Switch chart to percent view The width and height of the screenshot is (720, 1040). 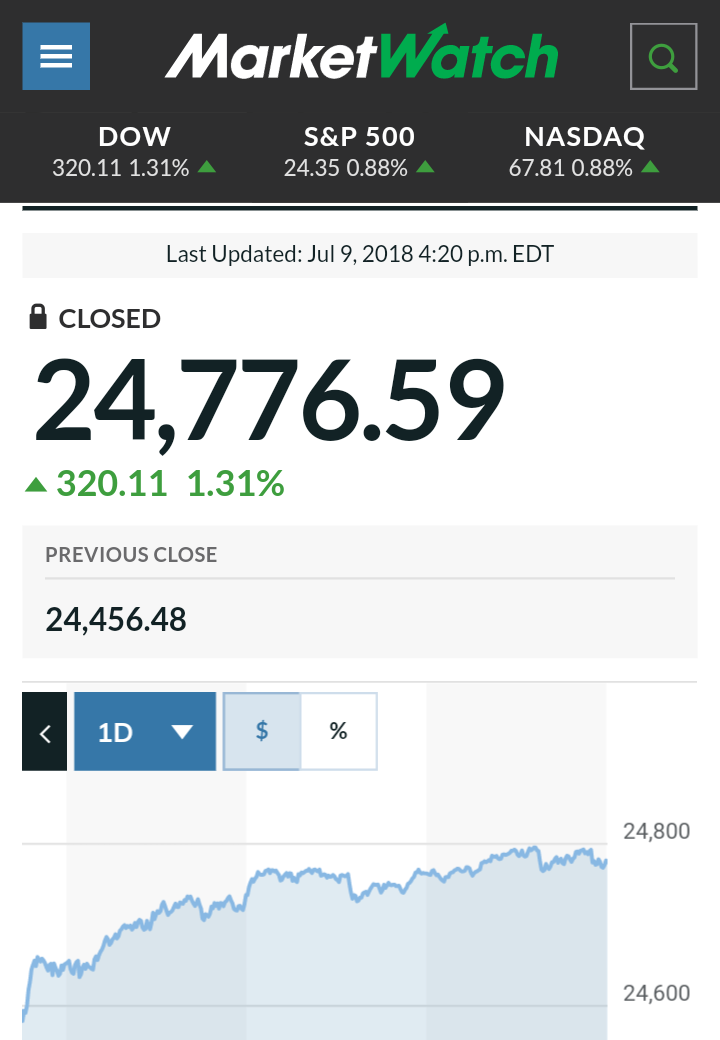pyautogui.click(x=338, y=731)
